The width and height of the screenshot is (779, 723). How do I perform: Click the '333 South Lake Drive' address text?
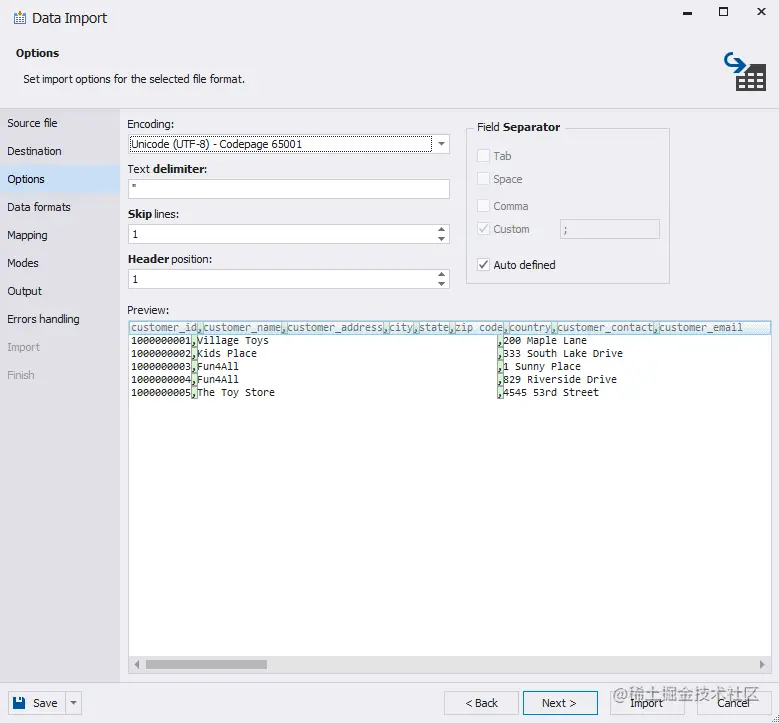coord(562,353)
